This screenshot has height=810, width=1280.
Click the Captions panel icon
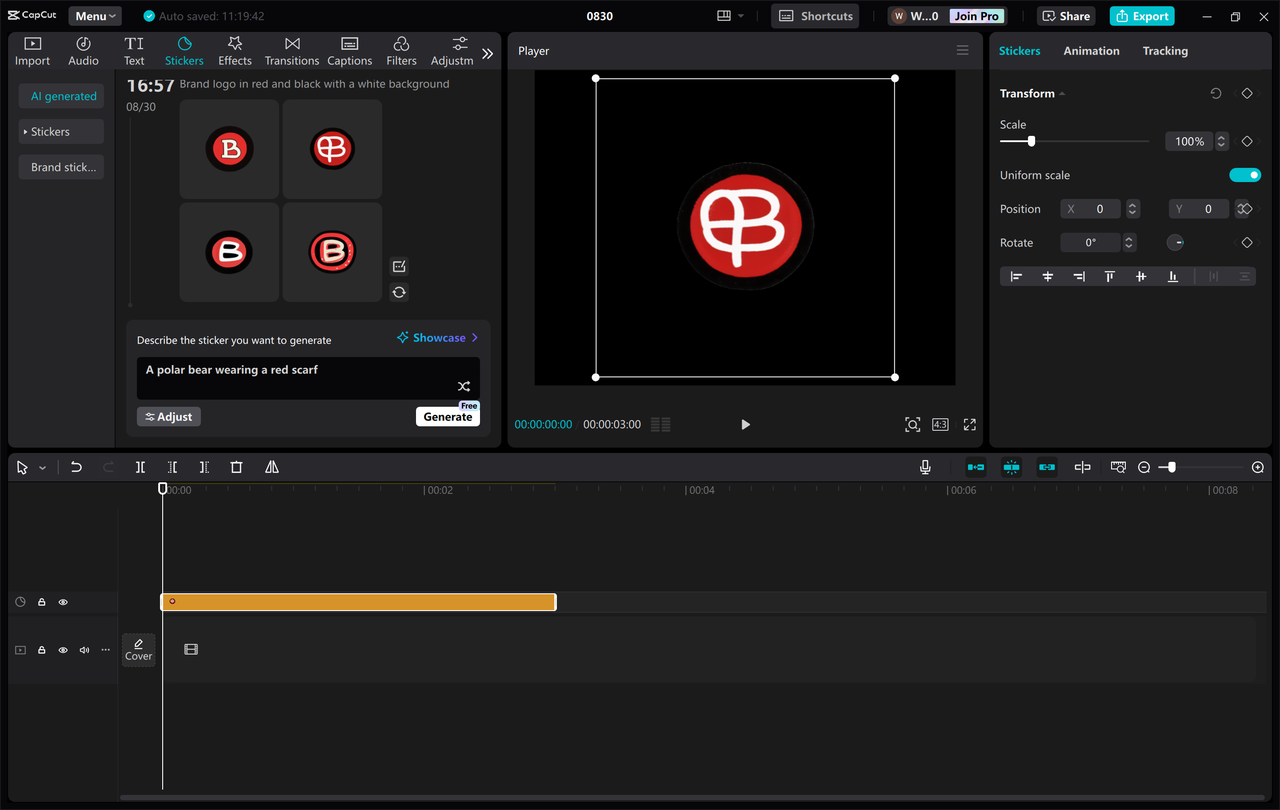coord(349,50)
